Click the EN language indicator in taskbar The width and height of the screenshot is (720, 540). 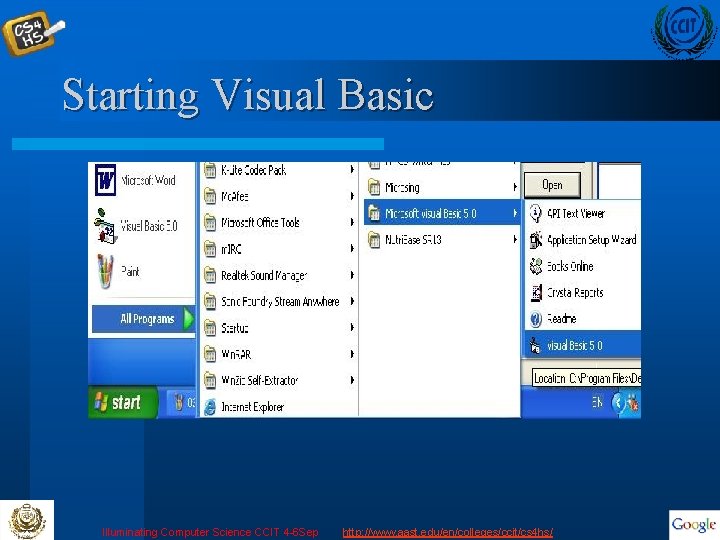(597, 402)
